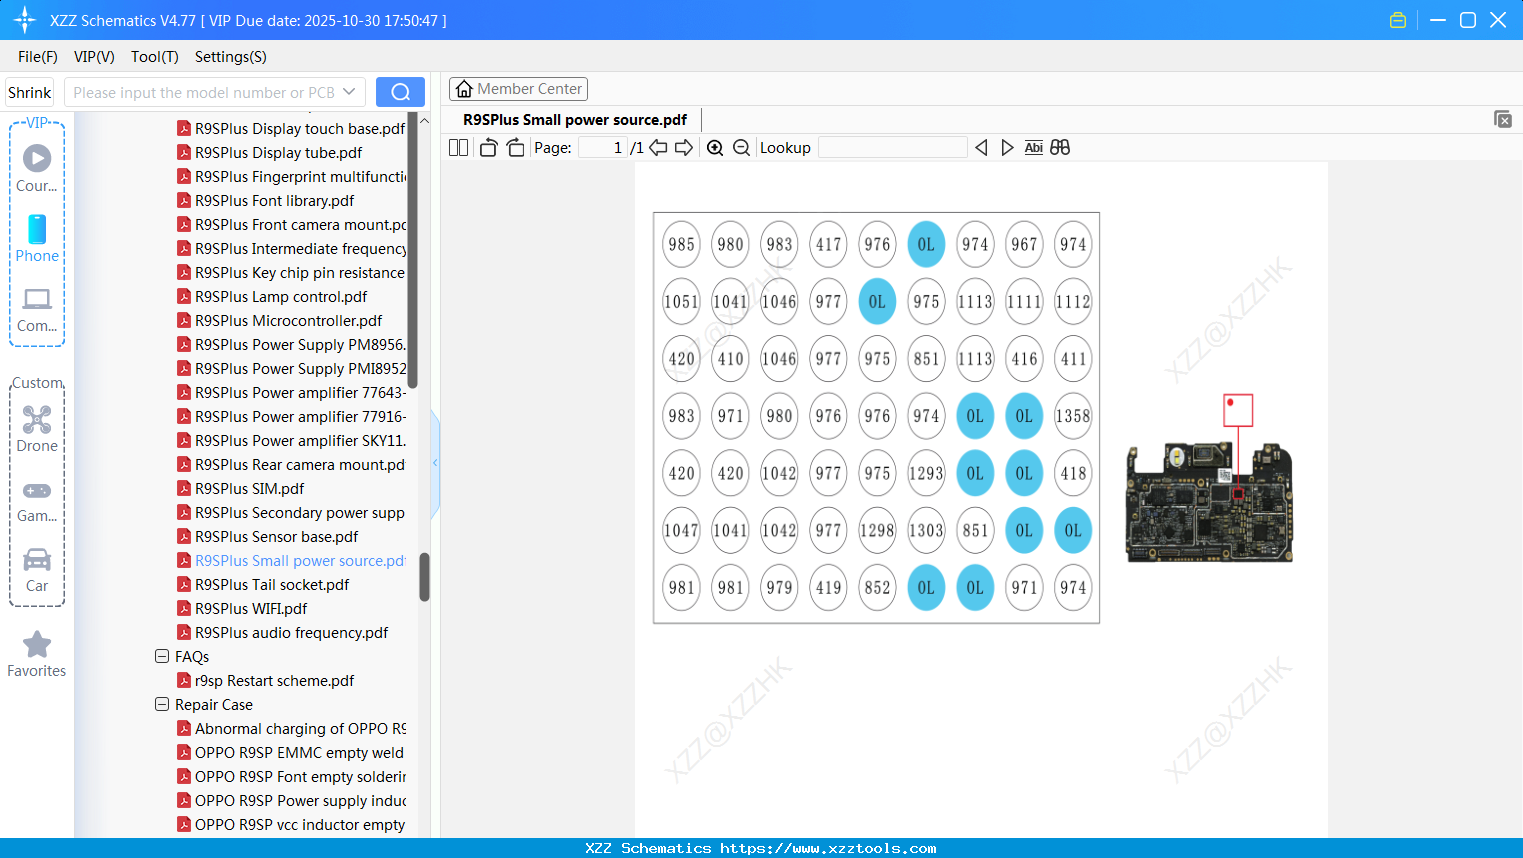This screenshot has width=1523, height=858.
Task: Rotate the page clockwise
Action: pyautogui.click(x=515, y=148)
